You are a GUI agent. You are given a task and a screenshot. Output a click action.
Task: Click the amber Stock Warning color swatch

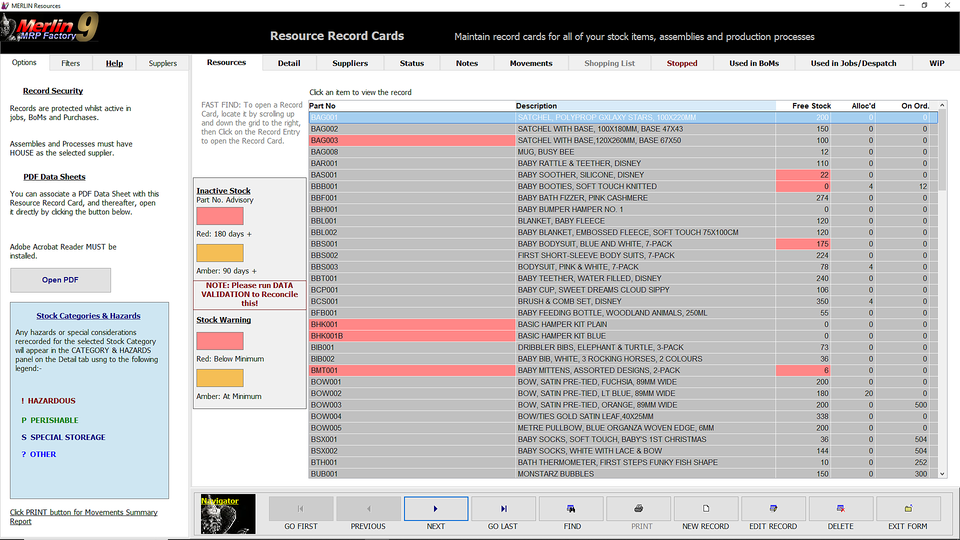[x=219, y=379]
